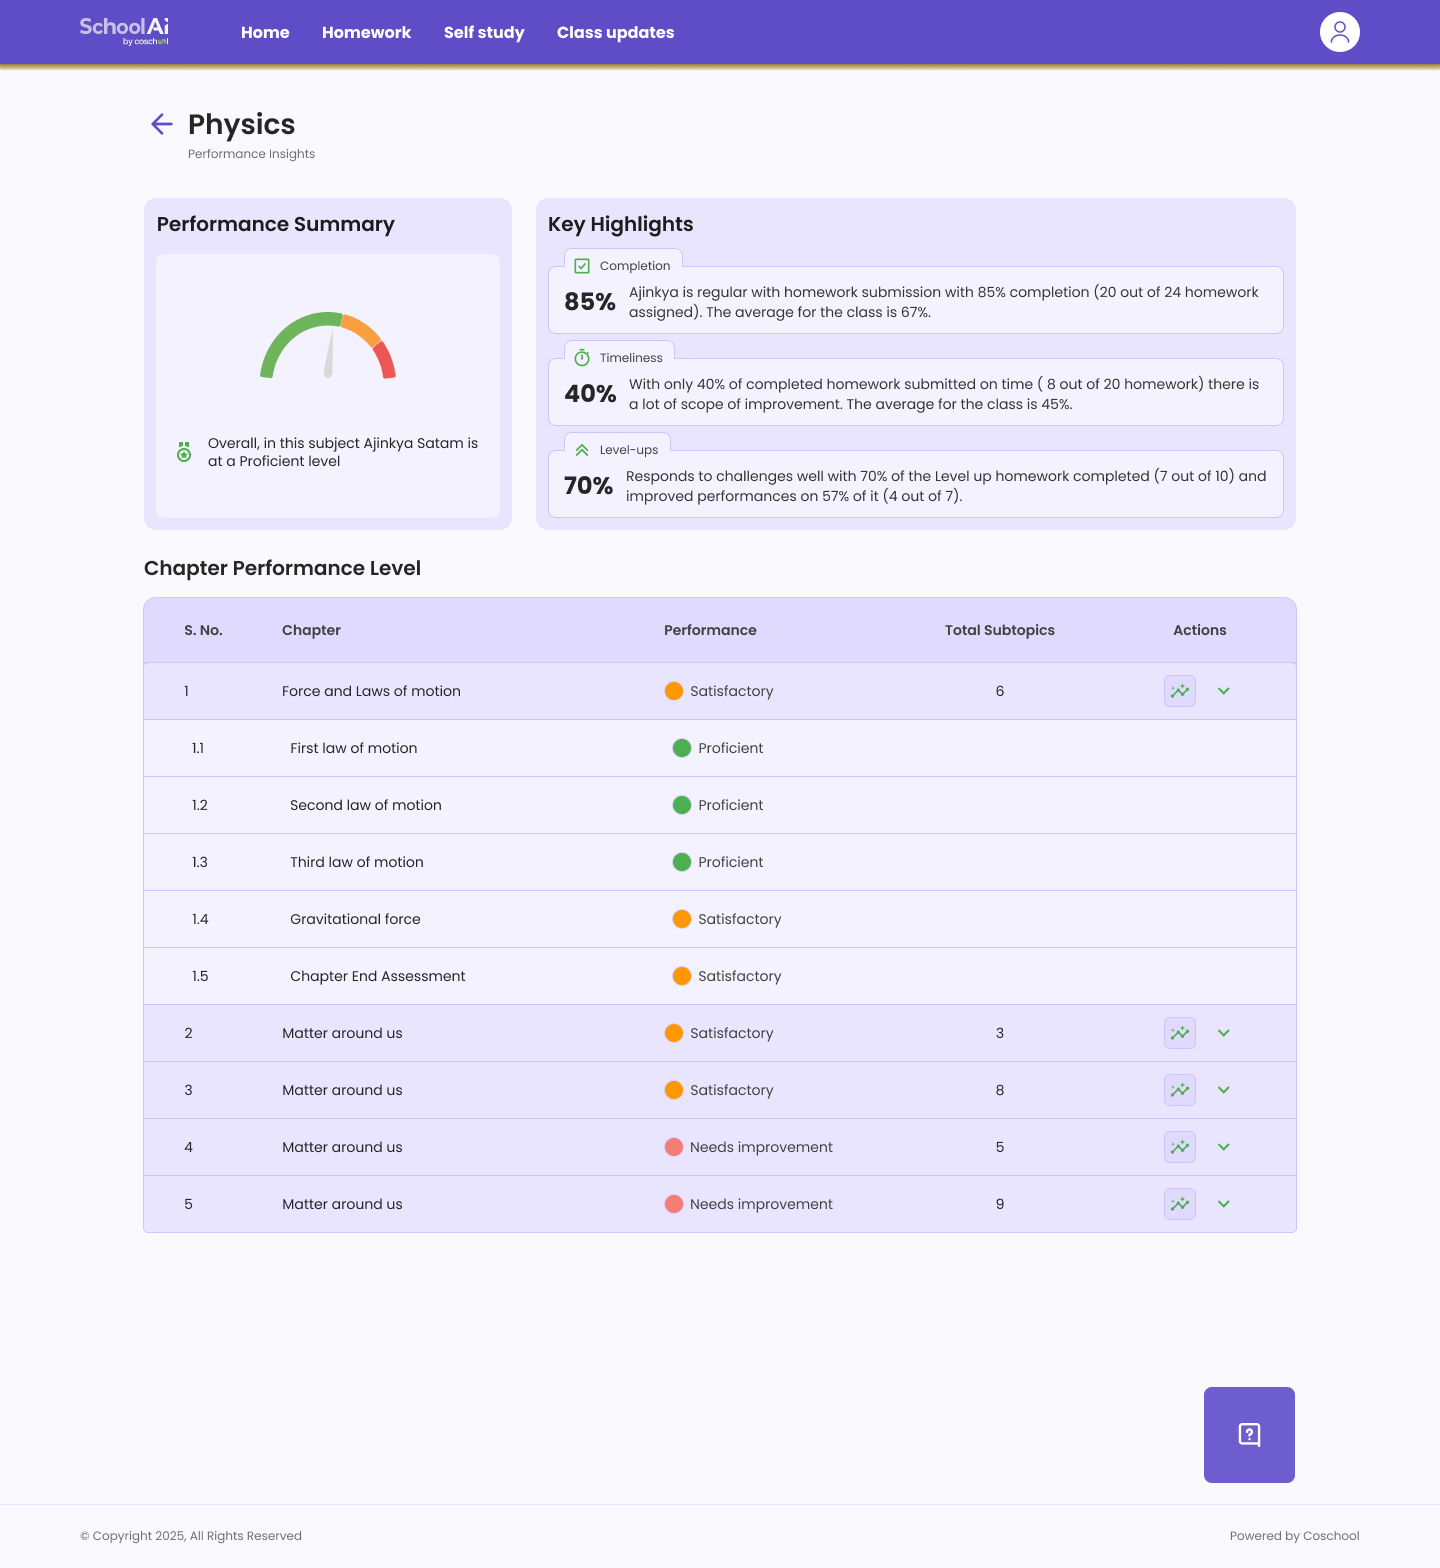Click the copyright 2025 footer text
This screenshot has width=1440, height=1568.
tap(191, 1536)
